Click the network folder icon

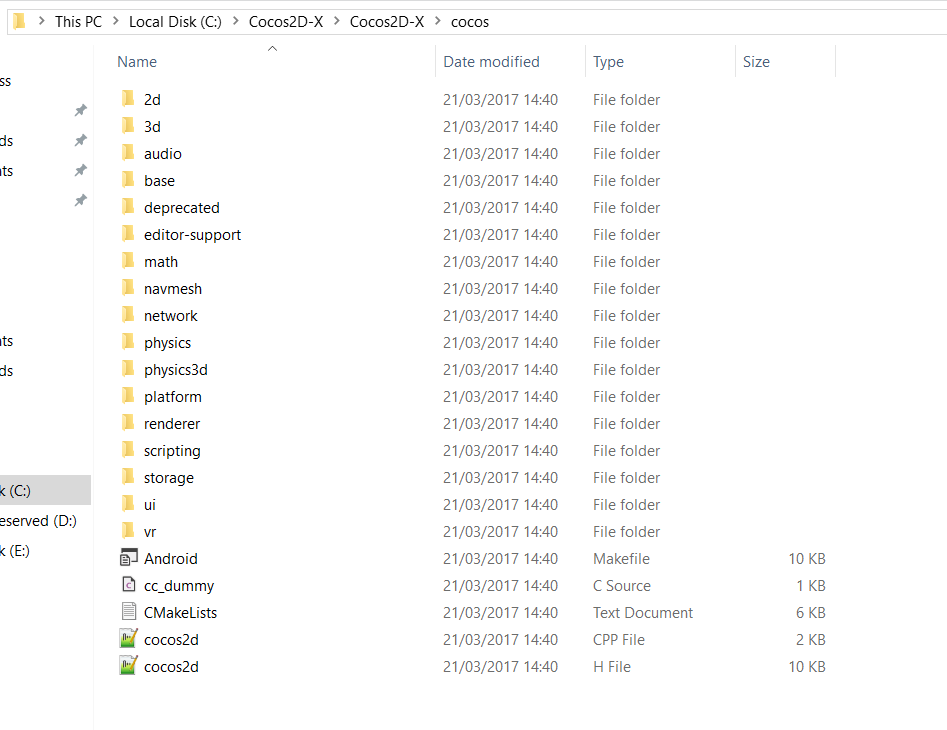(x=127, y=315)
